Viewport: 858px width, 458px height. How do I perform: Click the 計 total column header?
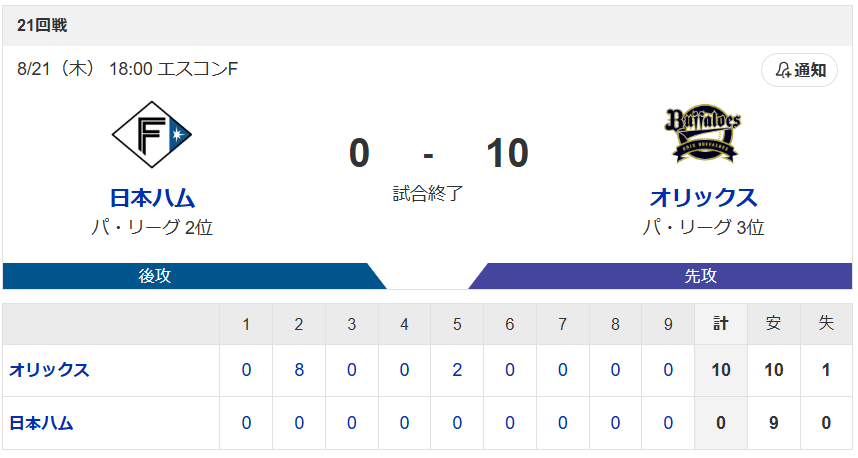click(721, 324)
